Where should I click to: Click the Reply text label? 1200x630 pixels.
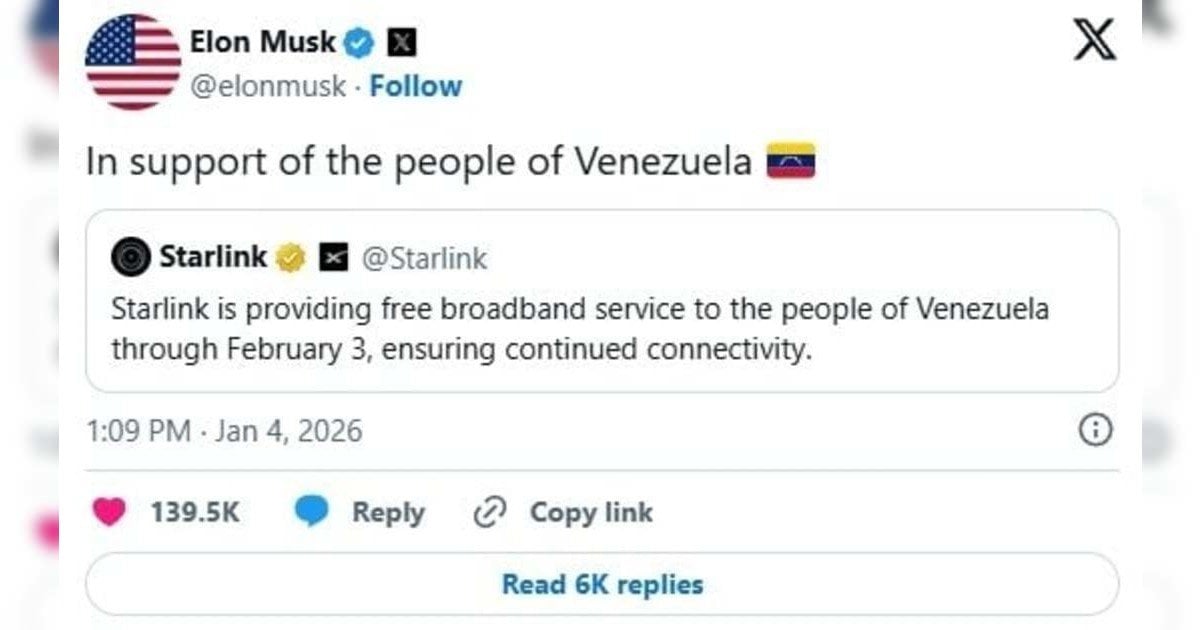(x=388, y=512)
